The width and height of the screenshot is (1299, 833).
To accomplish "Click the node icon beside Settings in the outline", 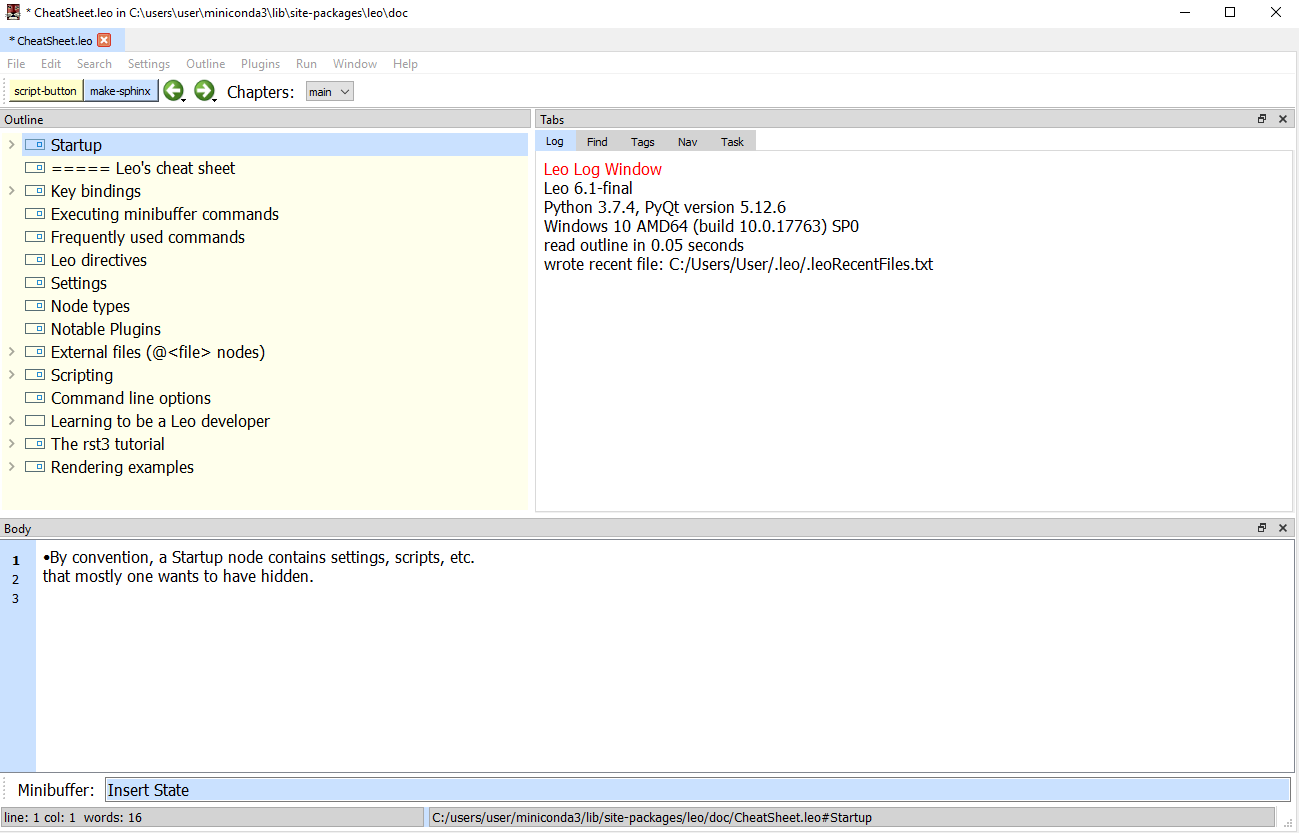I will 35,283.
